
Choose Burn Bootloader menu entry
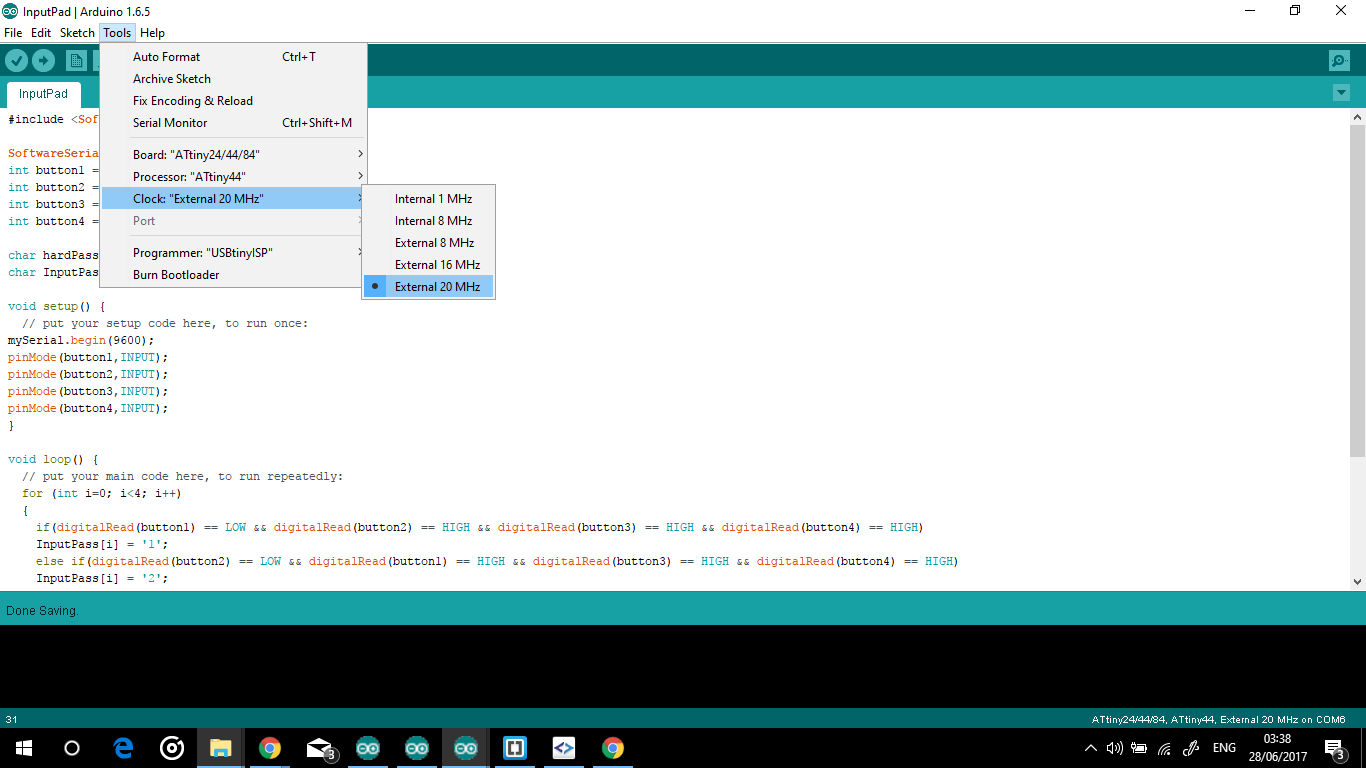pyautogui.click(x=234, y=275)
